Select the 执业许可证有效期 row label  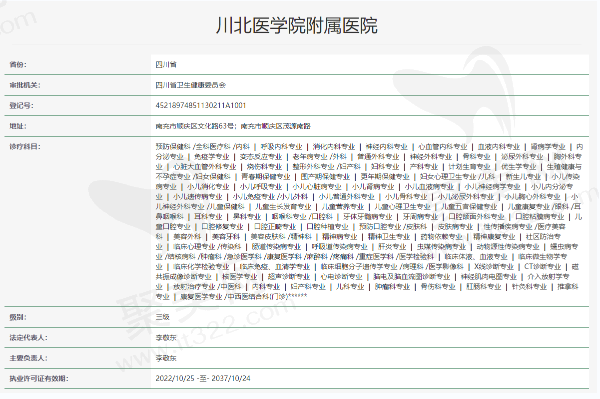[39, 378]
